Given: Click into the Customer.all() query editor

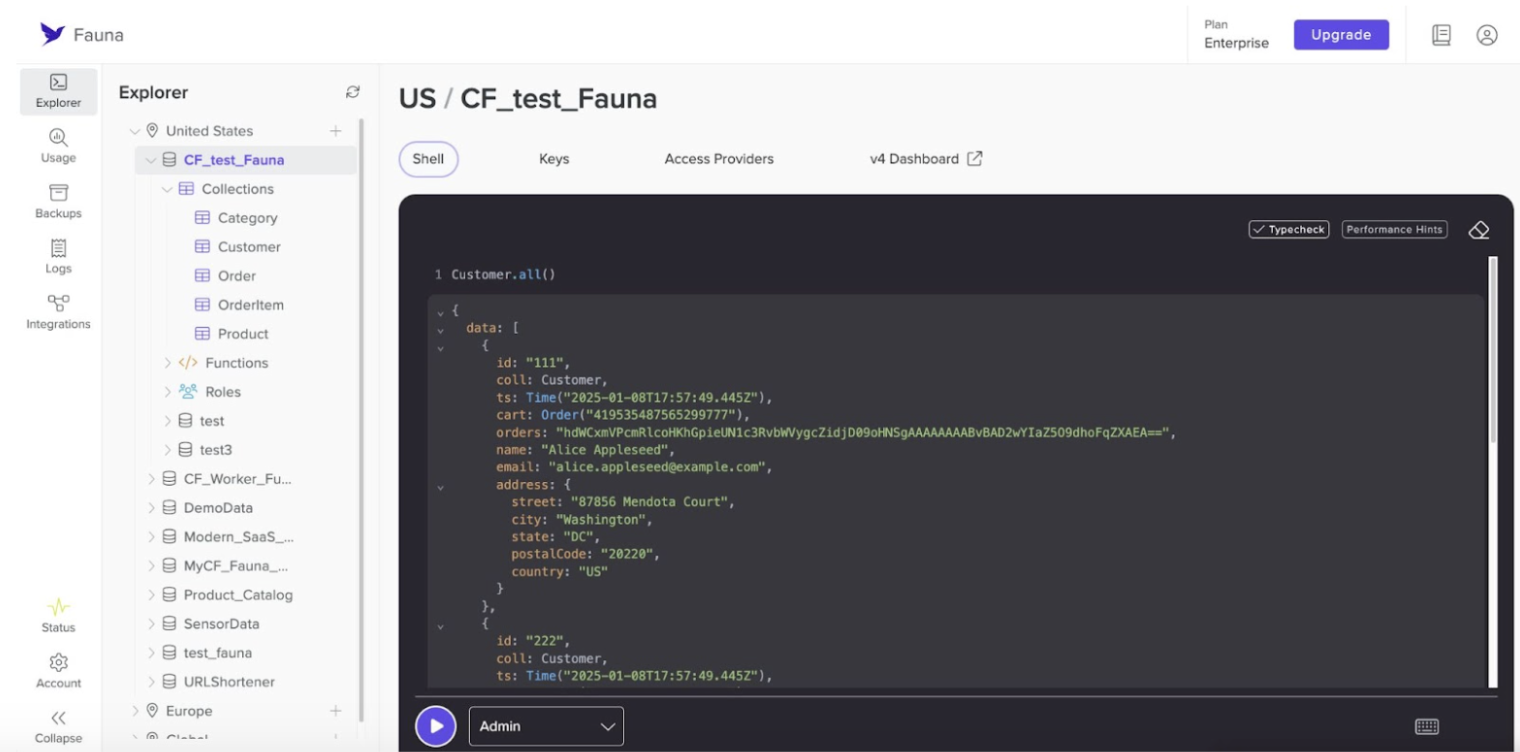Looking at the screenshot, I should (503, 275).
